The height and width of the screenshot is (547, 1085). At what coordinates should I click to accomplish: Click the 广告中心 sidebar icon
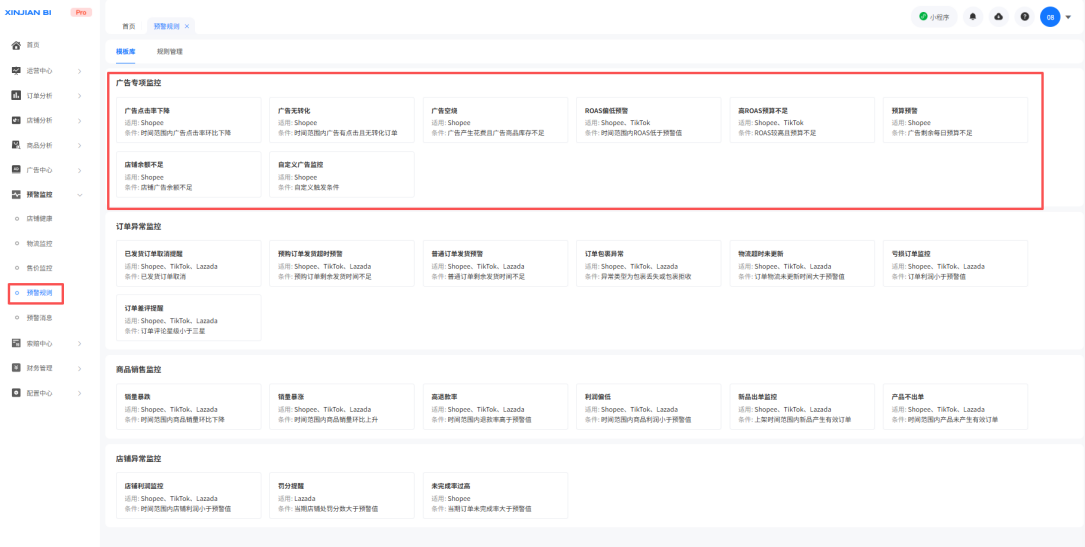tap(16, 170)
